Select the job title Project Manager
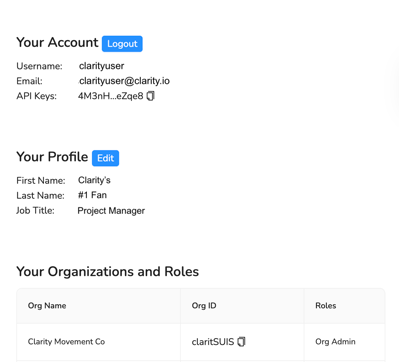 coord(111,211)
